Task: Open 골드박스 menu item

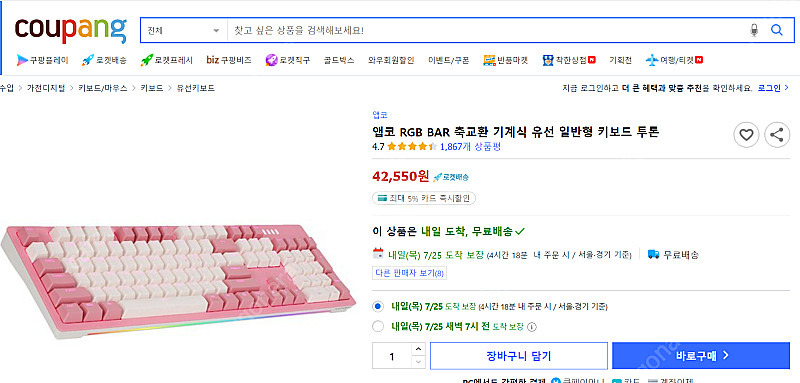Action: (x=338, y=60)
